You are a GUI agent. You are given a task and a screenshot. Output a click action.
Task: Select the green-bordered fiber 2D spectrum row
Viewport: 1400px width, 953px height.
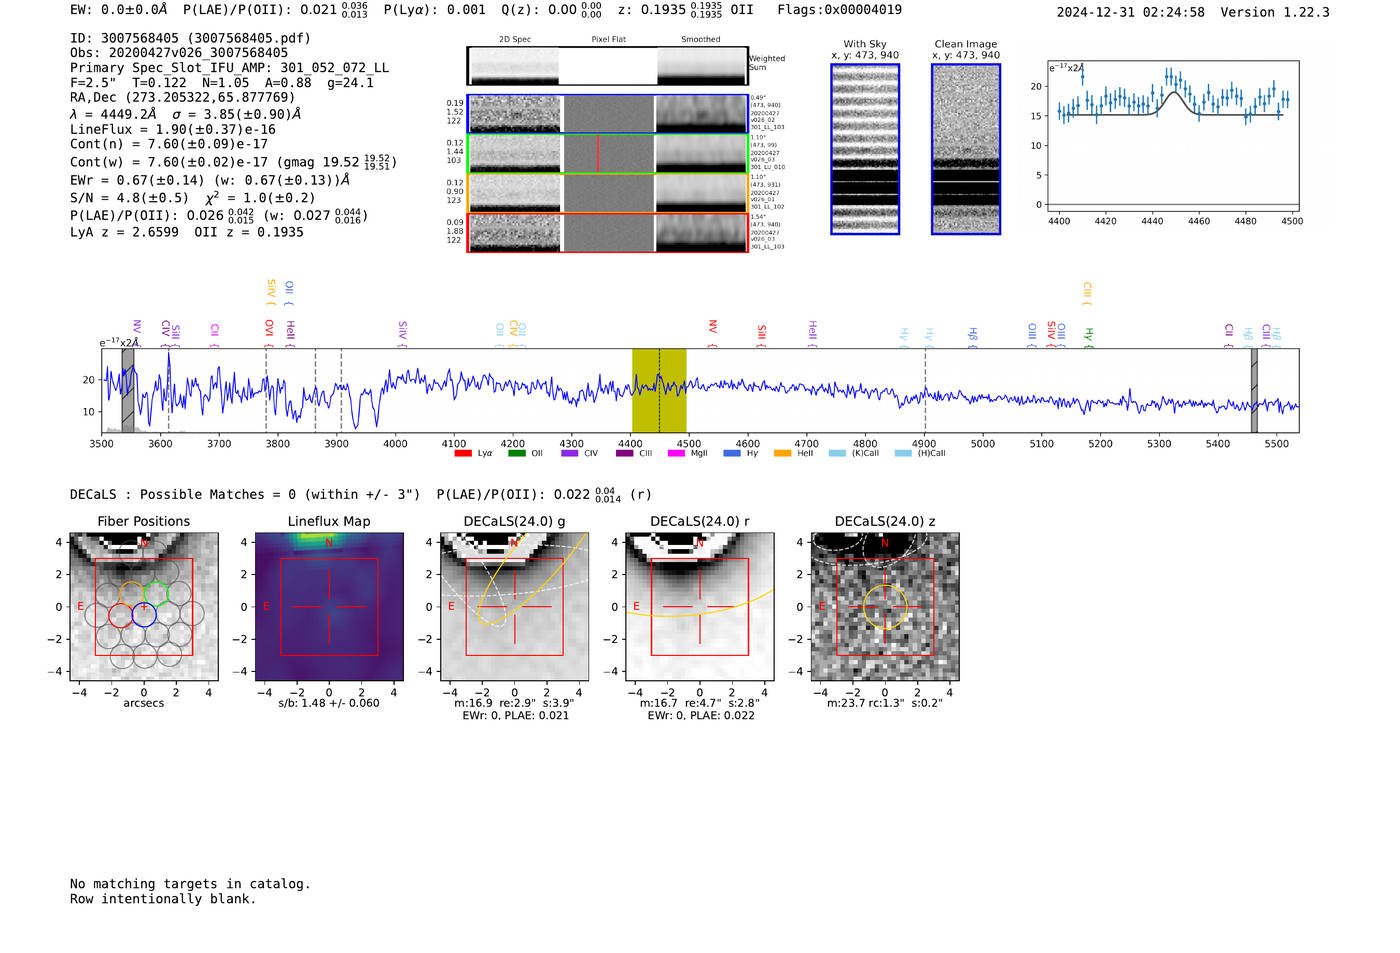pyautogui.click(x=607, y=153)
